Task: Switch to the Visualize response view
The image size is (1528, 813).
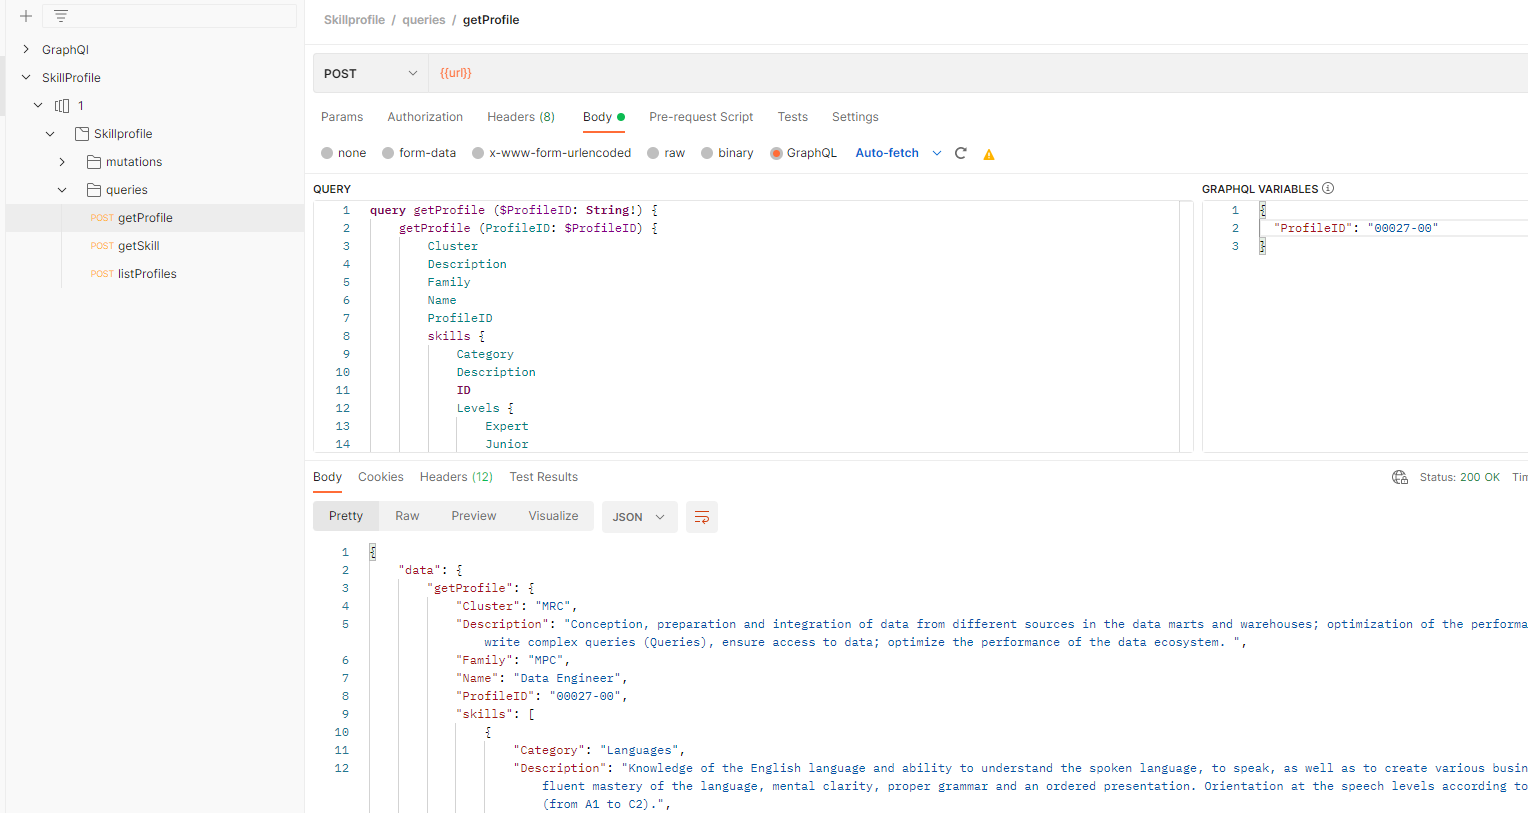Action: 553,516
